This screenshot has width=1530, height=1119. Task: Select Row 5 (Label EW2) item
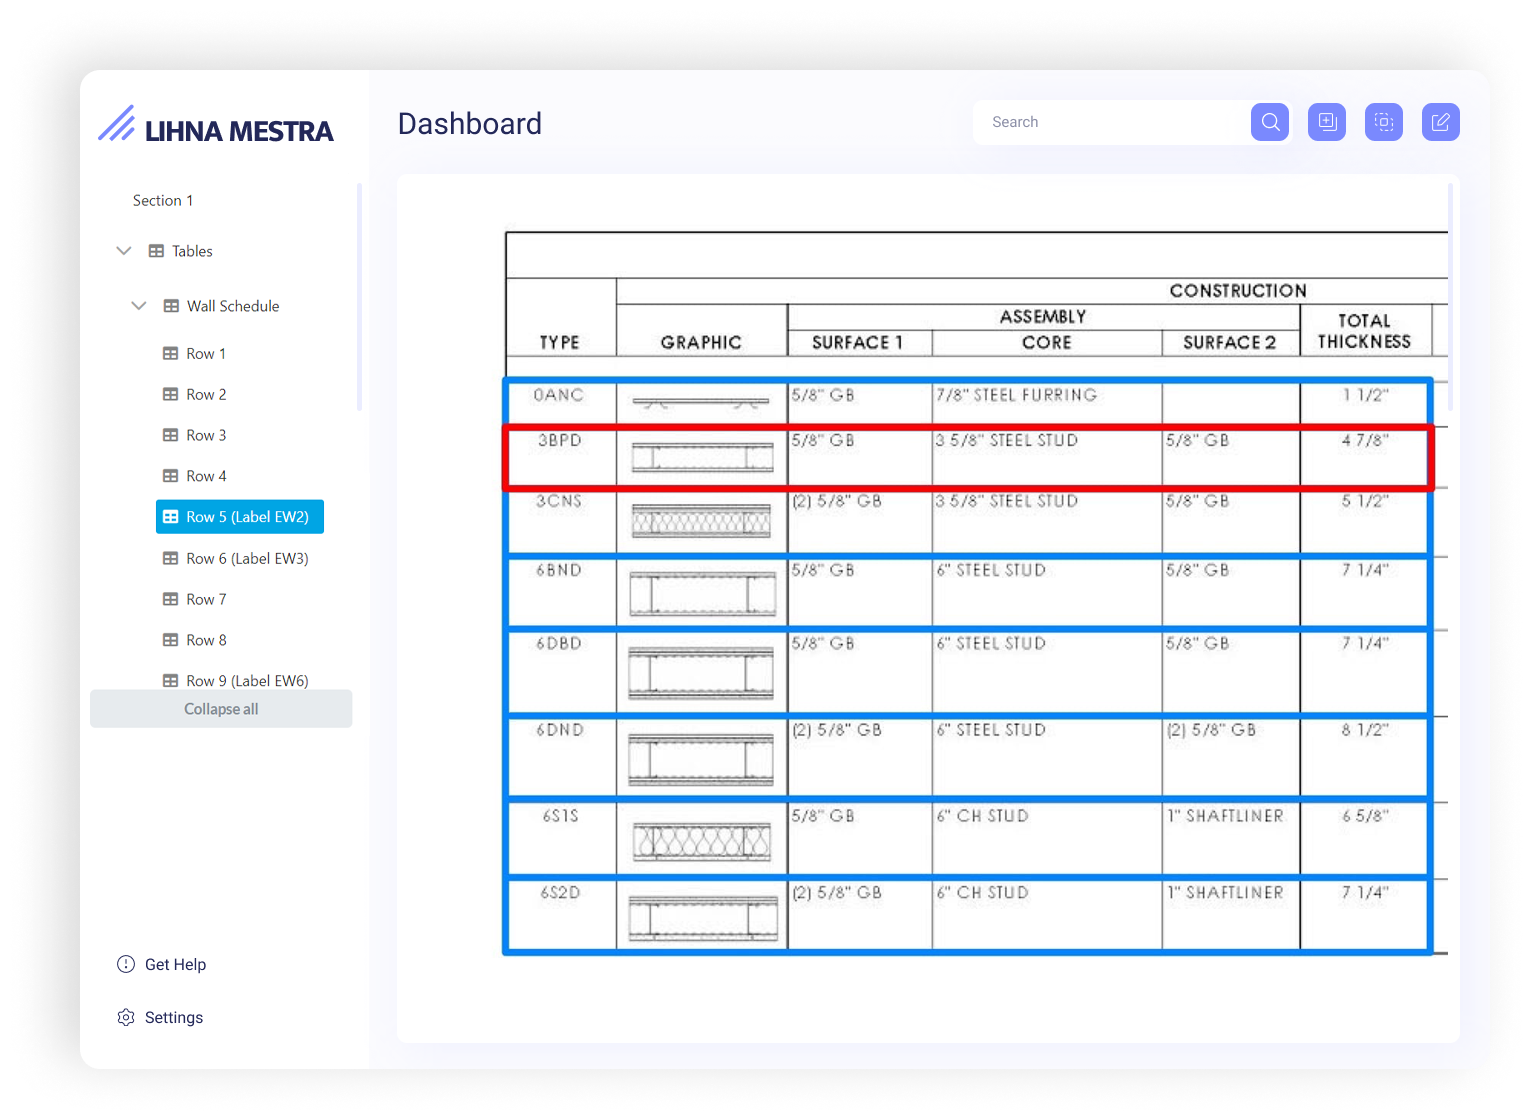pyautogui.click(x=240, y=517)
